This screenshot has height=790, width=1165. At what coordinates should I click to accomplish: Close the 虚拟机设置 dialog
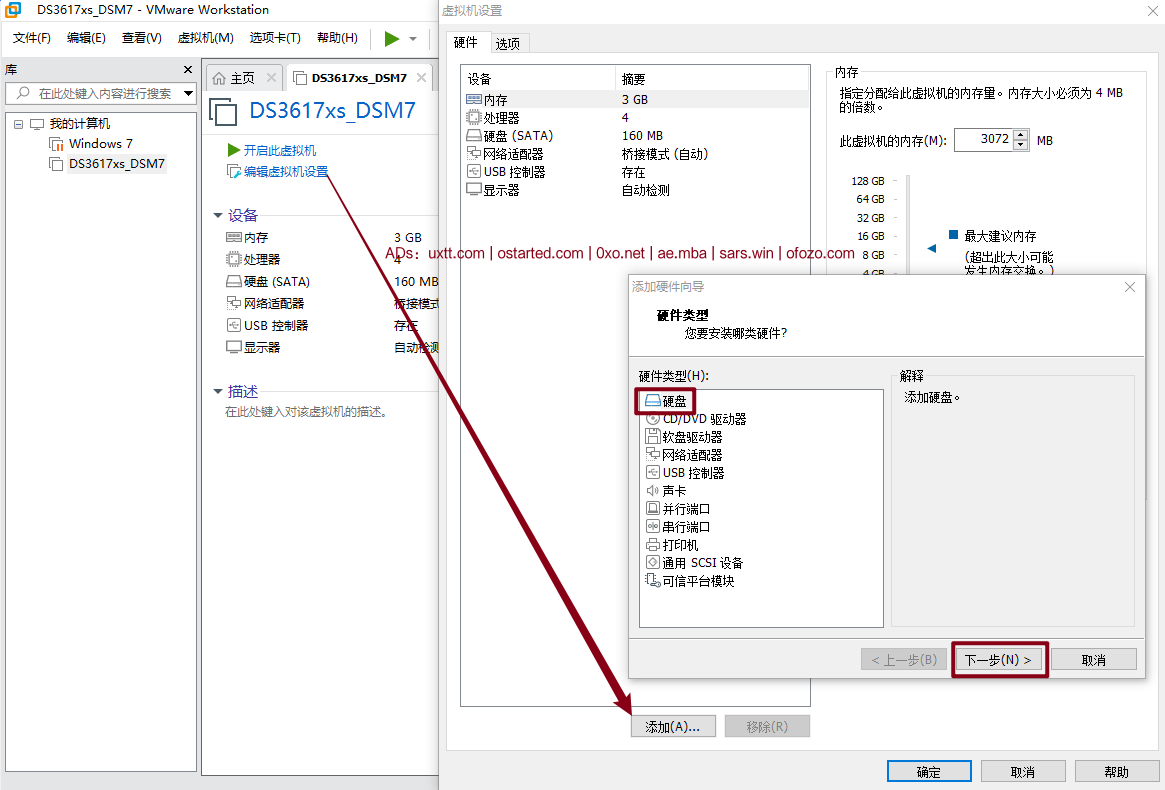pyautogui.click(x=1152, y=10)
